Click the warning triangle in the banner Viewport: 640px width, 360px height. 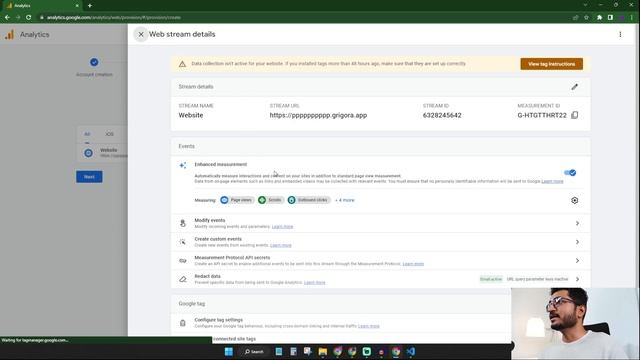[x=182, y=64]
